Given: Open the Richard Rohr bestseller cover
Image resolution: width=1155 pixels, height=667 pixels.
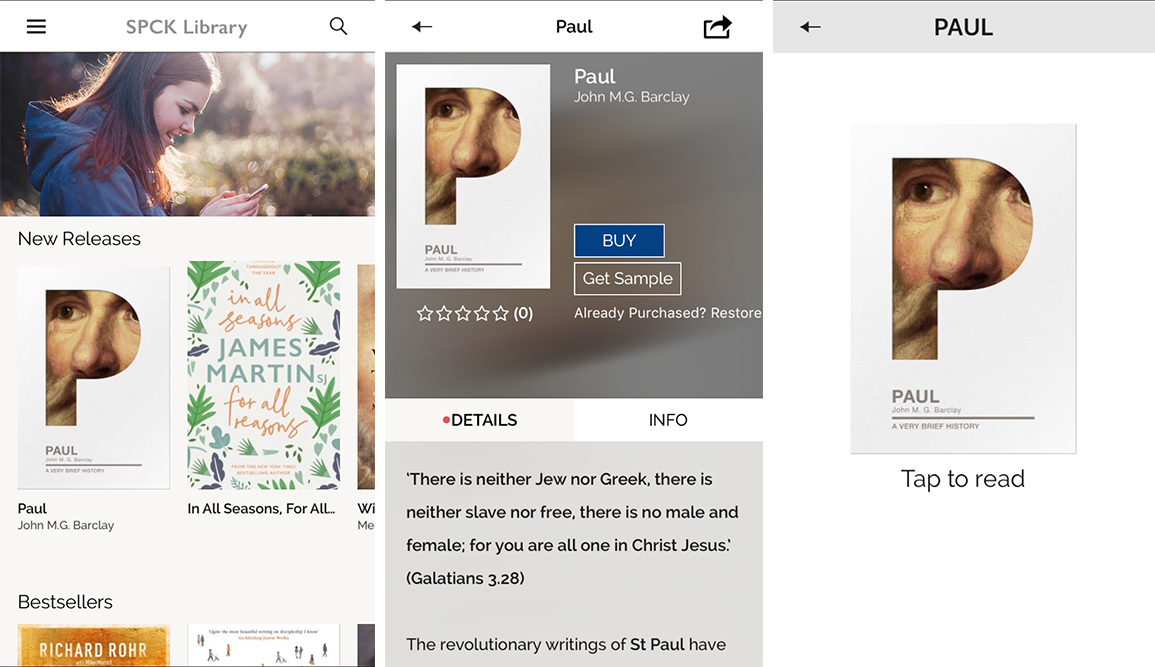Looking at the screenshot, I should tap(93, 645).
